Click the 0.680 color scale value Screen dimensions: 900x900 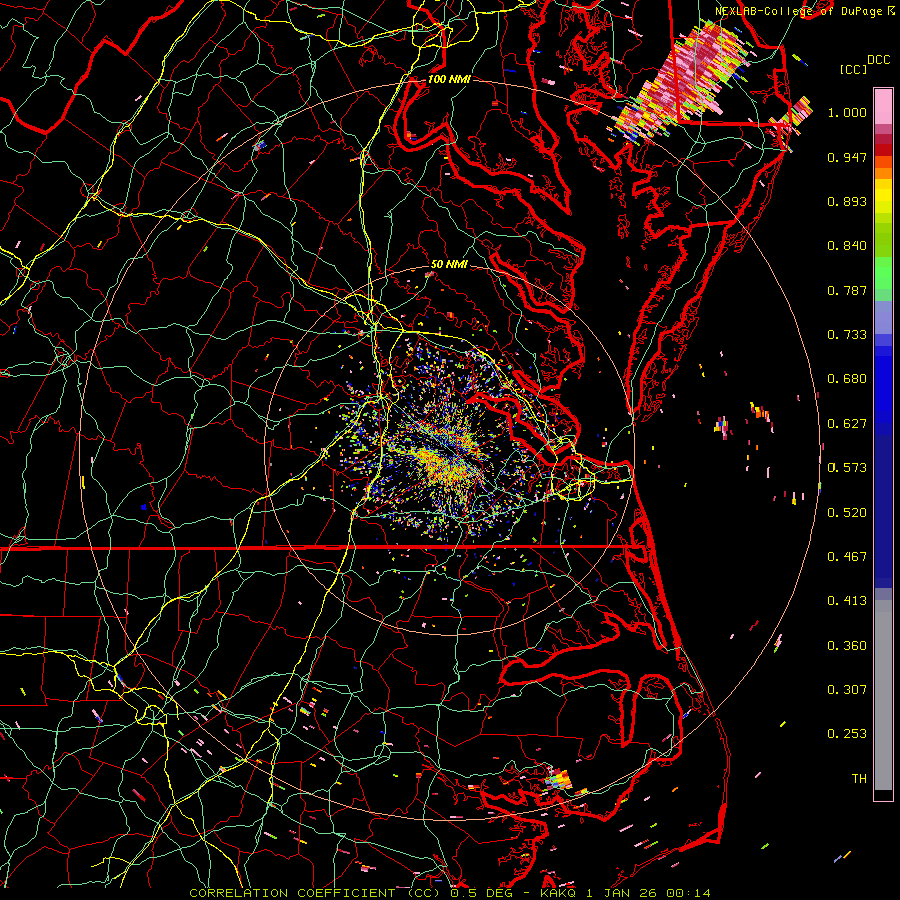coord(847,379)
